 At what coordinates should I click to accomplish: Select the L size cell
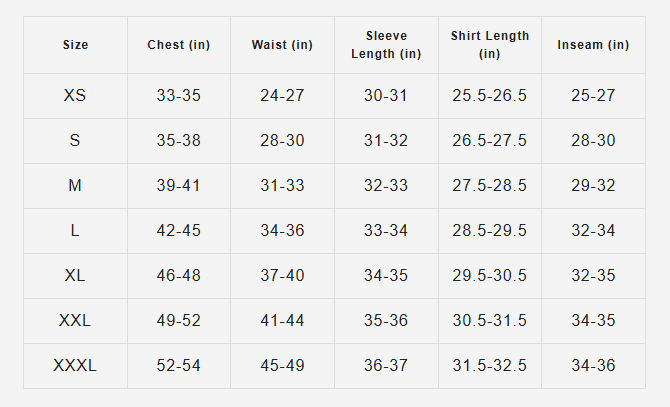pyautogui.click(x=75, y=231)
